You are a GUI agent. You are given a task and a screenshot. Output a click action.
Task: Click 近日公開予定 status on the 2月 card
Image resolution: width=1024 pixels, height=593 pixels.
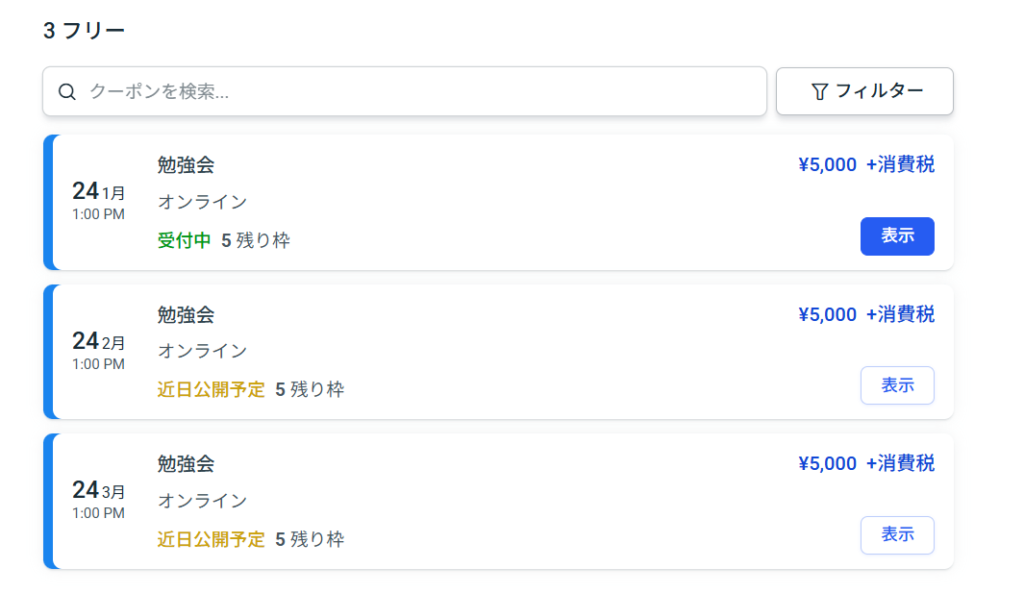tap(211, 390)
